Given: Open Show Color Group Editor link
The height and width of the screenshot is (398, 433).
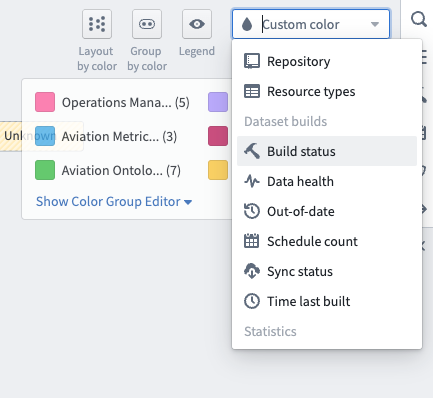Looking at the screenshot, I should (114, 202).
